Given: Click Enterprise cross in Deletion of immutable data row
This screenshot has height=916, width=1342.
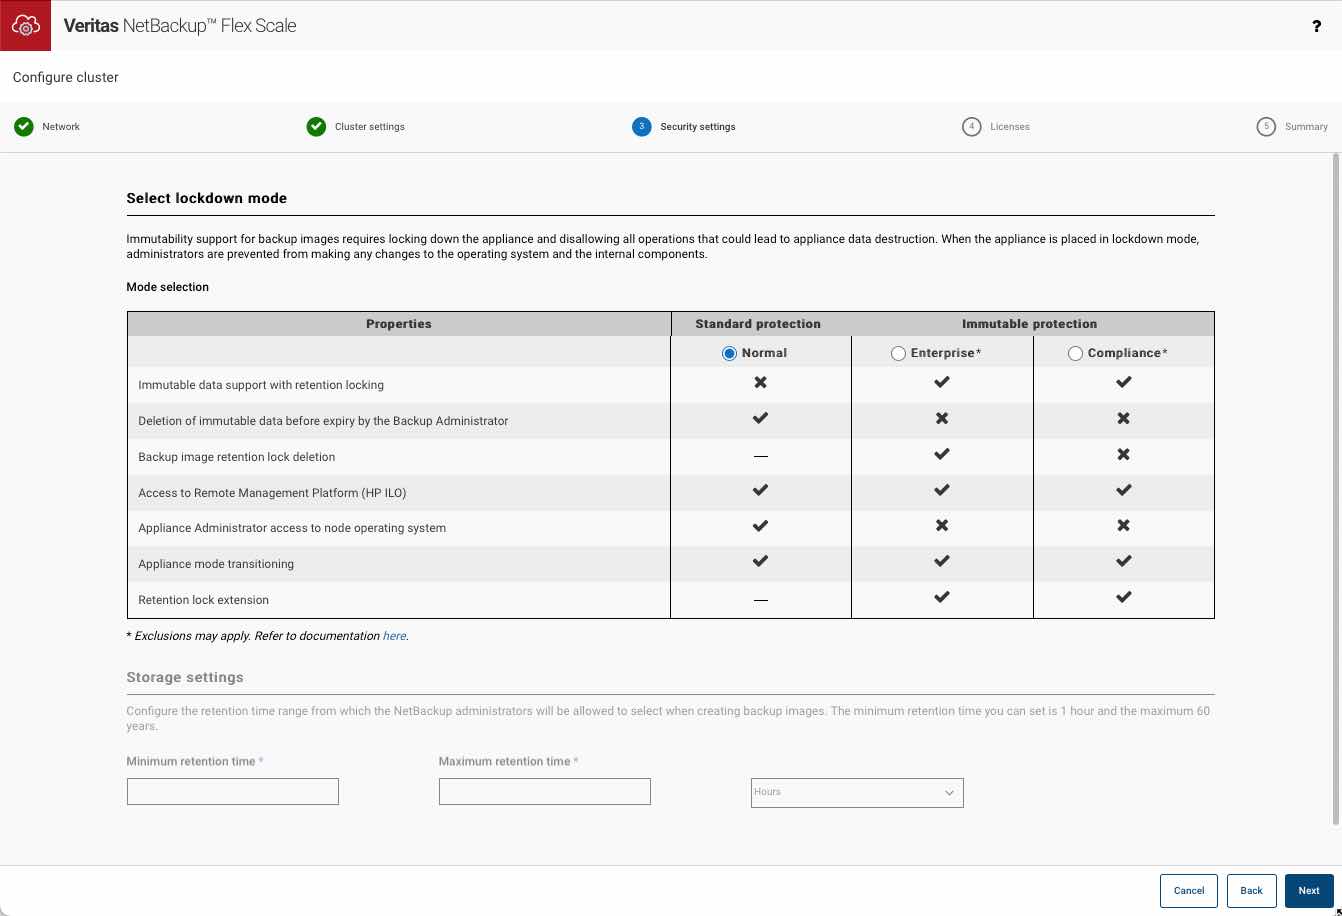Looking at the screenshot, I should 941,419.
